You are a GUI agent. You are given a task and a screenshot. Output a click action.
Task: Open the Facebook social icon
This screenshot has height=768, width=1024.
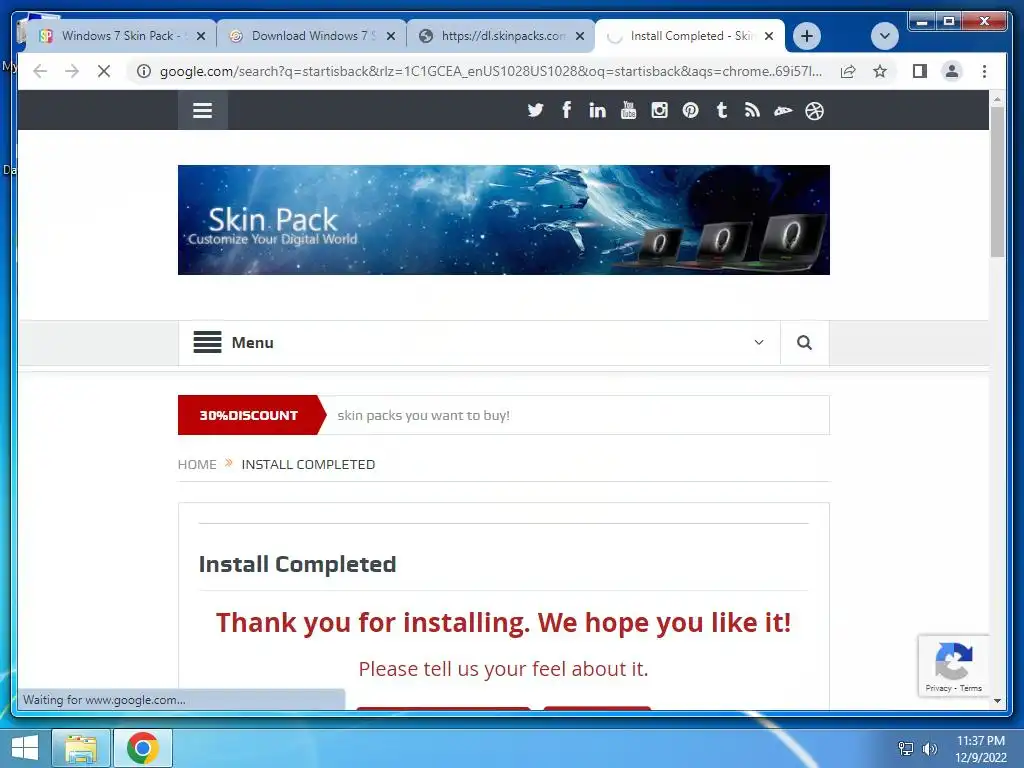[x=566, y=110]
